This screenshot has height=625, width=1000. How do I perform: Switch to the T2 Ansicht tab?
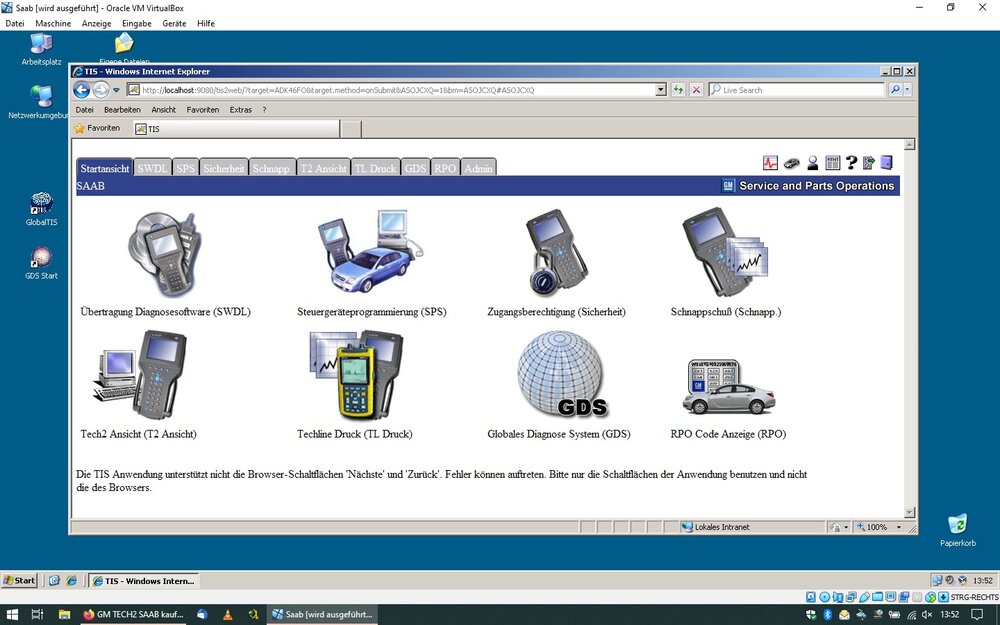tap(324, 168)
